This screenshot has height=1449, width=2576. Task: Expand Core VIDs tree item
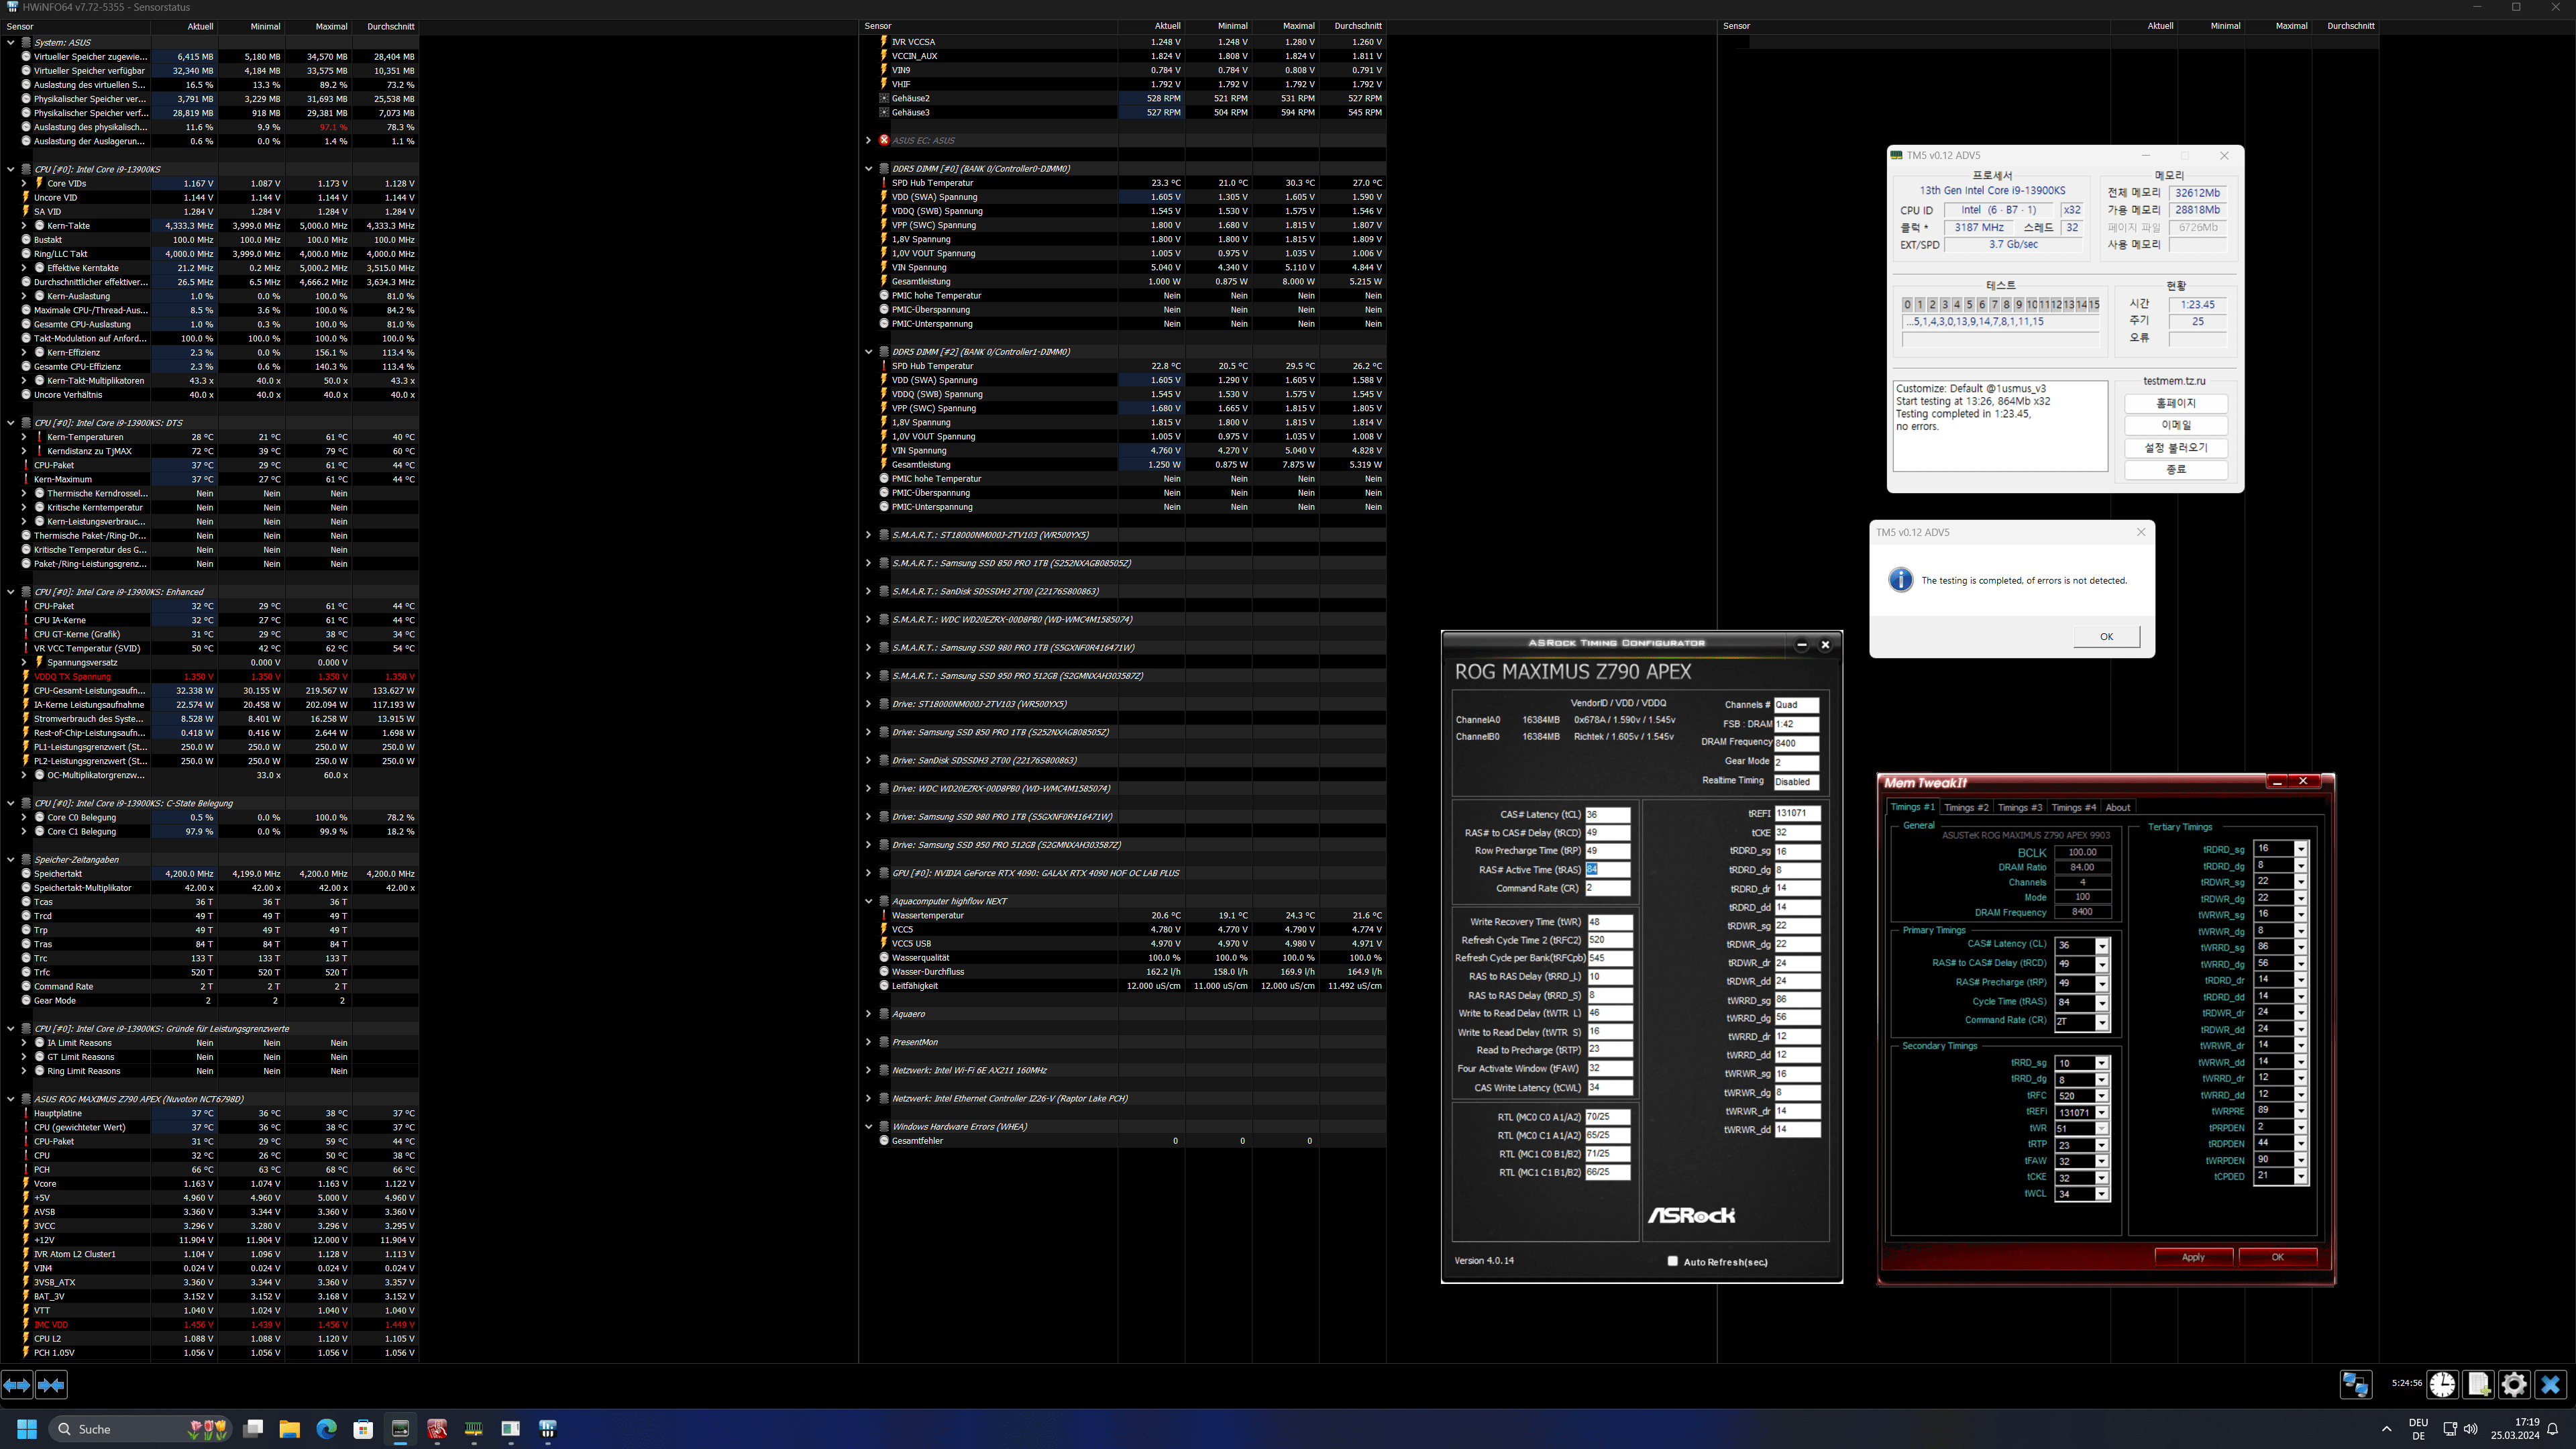(x=24, y=183)
